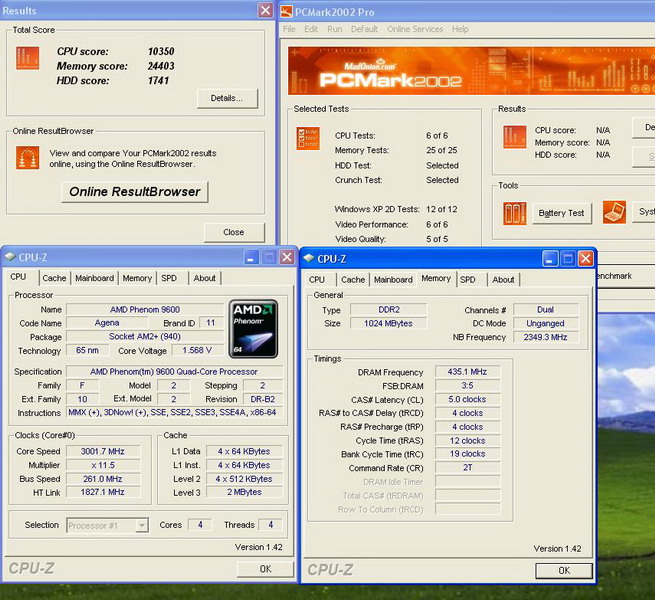Click the PCMark2002 MadOnion banner
655x600 pixels.
pos(471,71)
